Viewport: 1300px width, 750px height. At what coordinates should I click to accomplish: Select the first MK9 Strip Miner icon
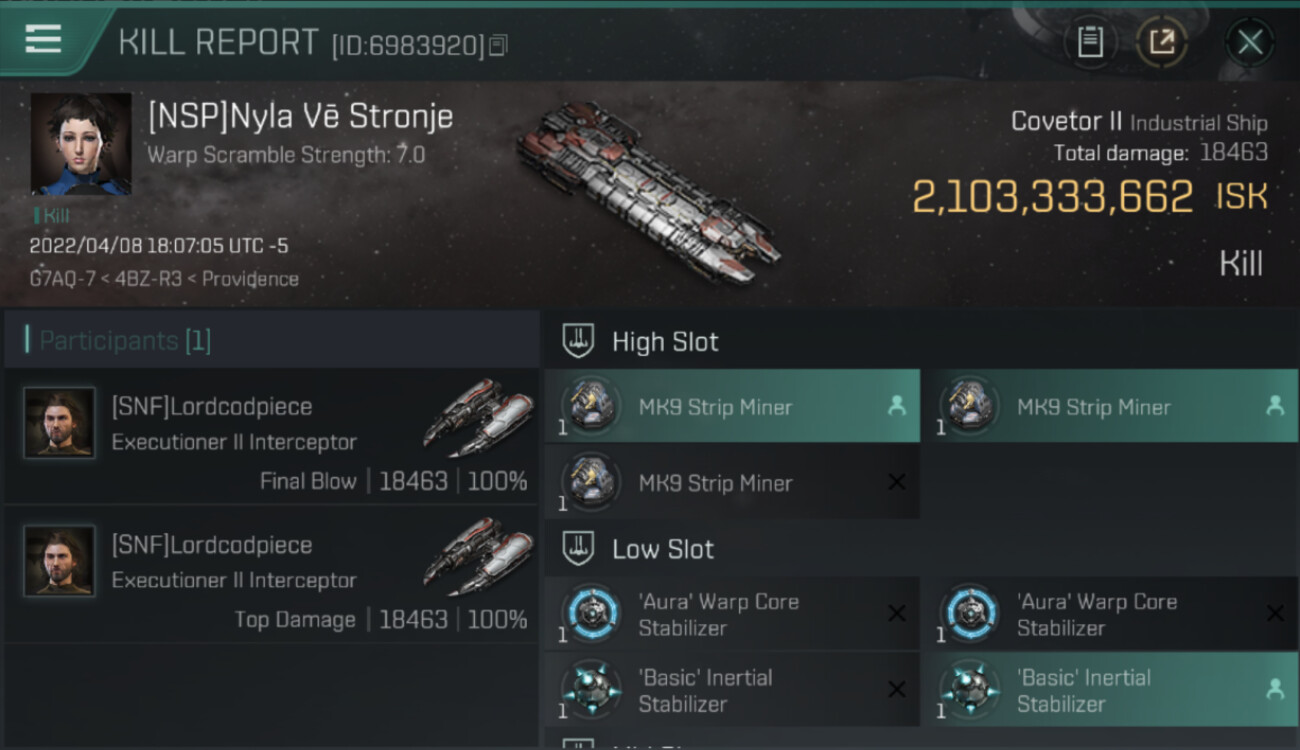592,406
